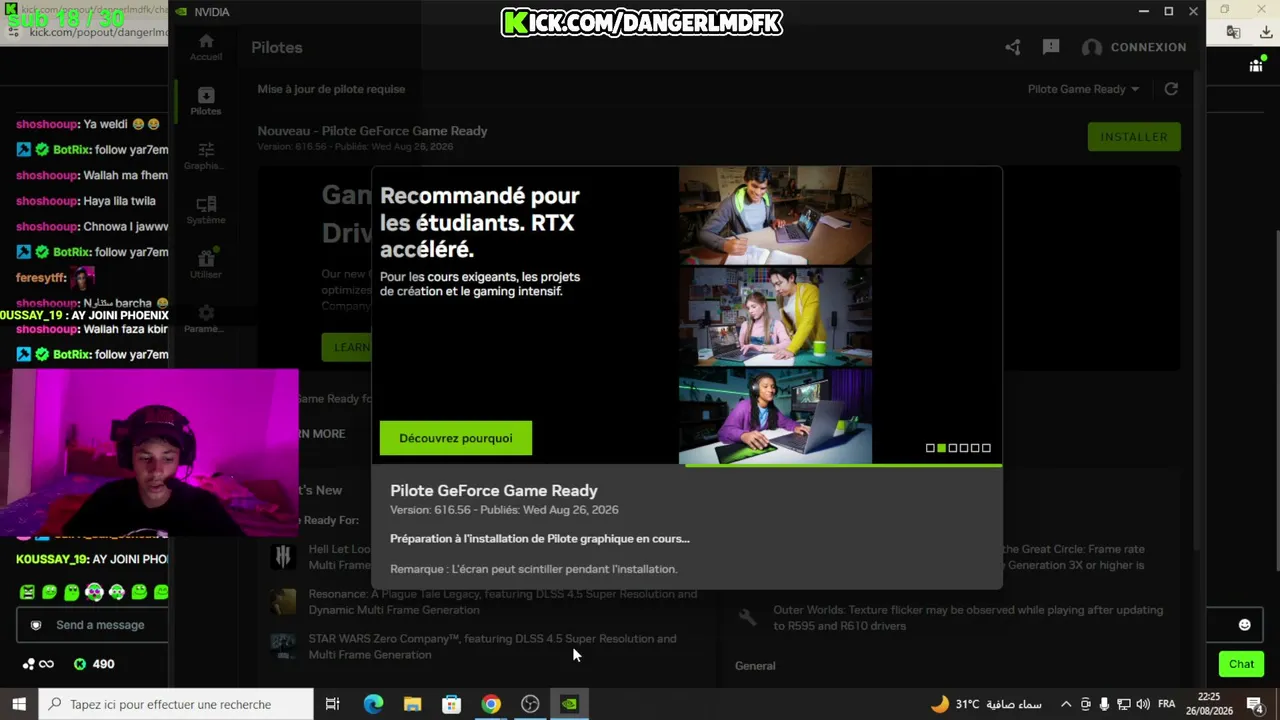
Task: Show hidden icons tray chevron
Action: tap(1066, 704)
